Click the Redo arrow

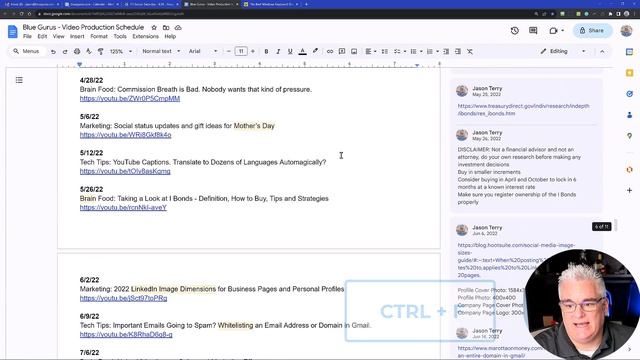click(x=65, y=51)
